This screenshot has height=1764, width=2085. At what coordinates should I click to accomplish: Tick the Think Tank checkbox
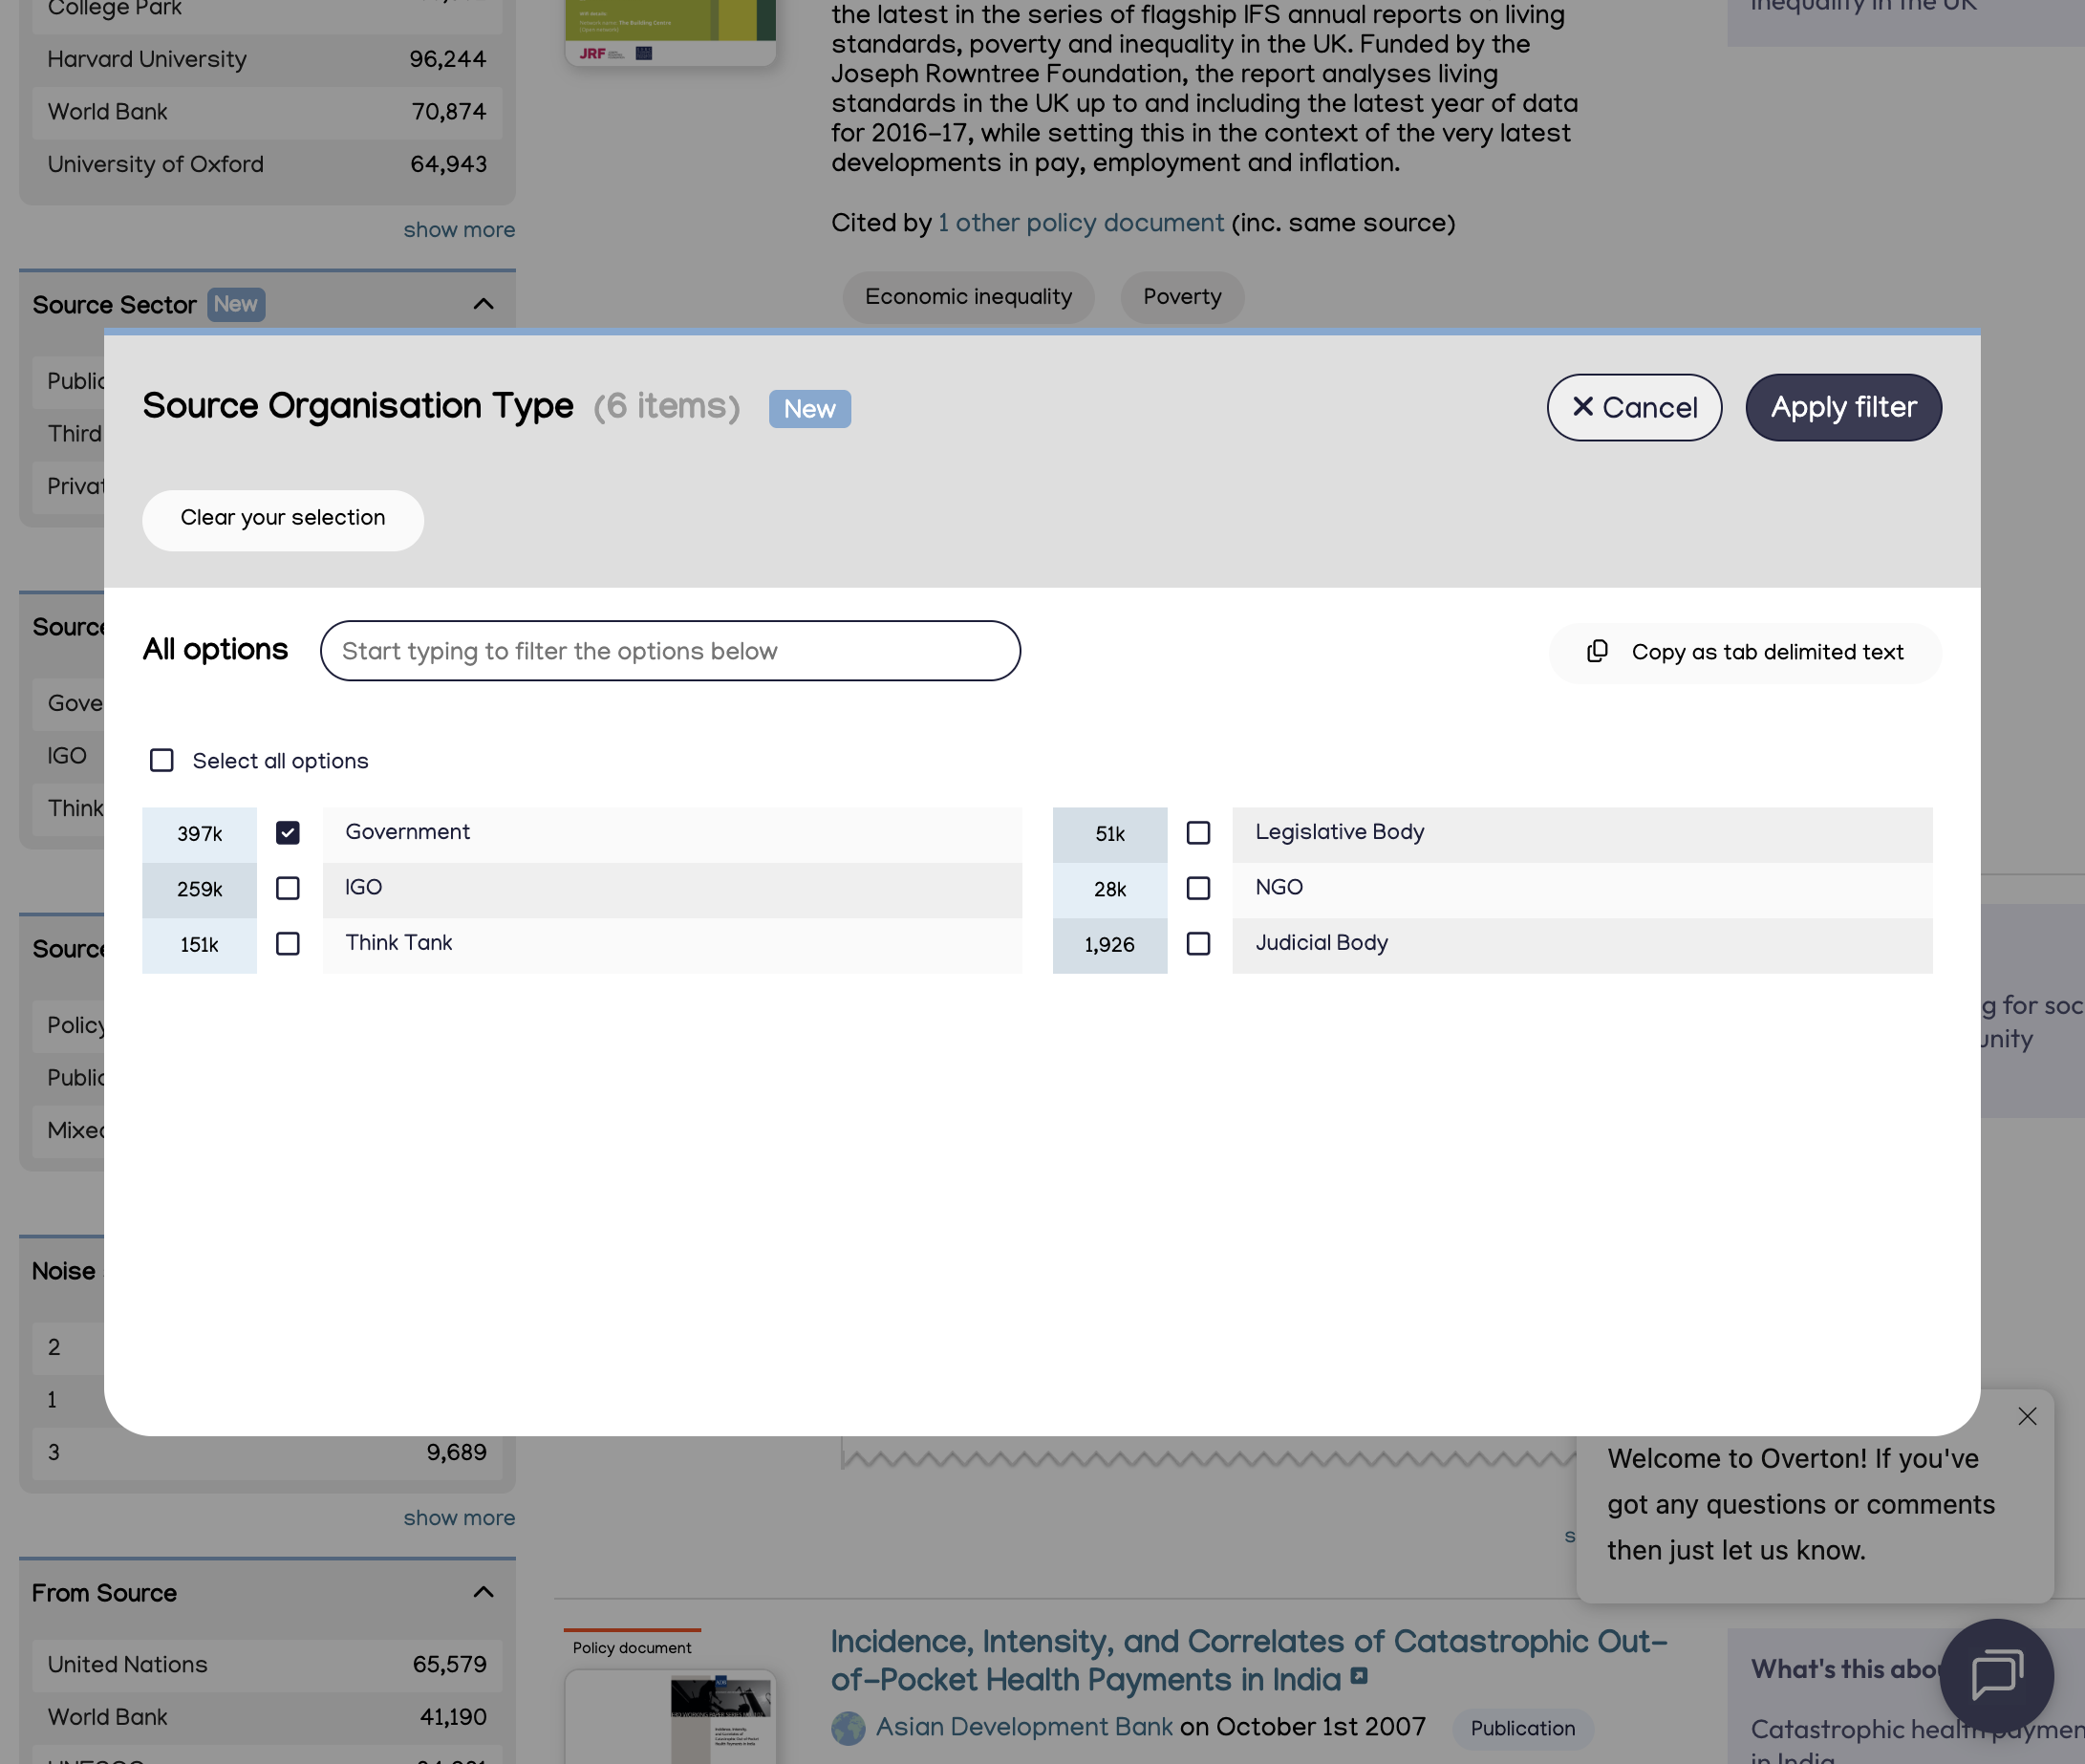tap(288, 943)
